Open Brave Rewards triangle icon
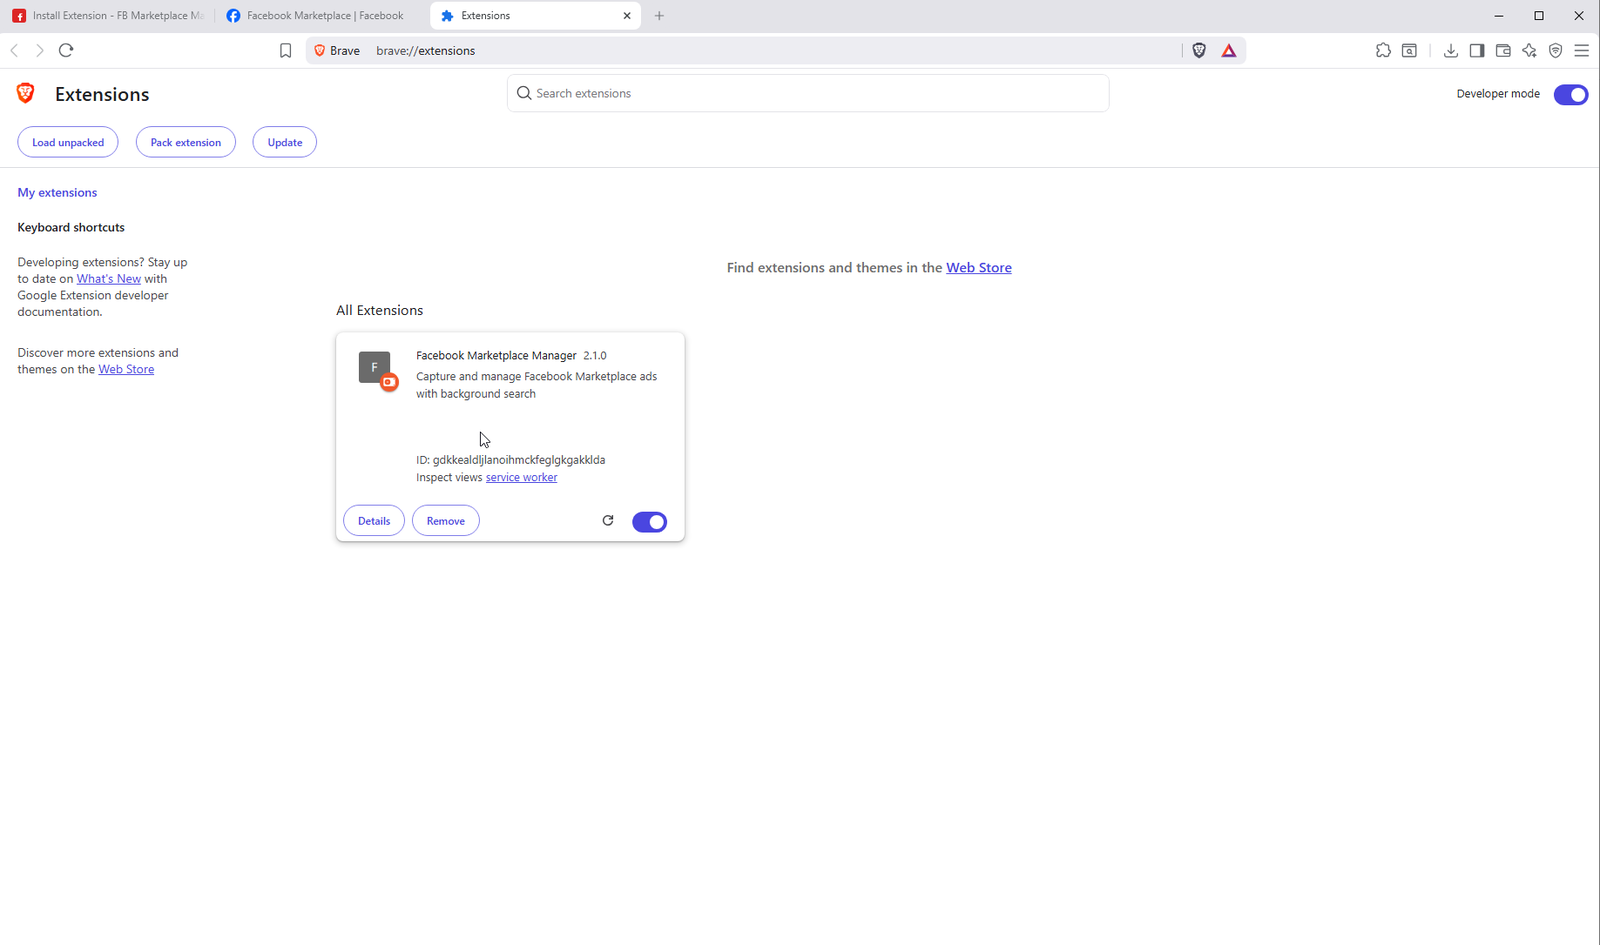Screen dimensions: 1600x945 point(1229,51)
